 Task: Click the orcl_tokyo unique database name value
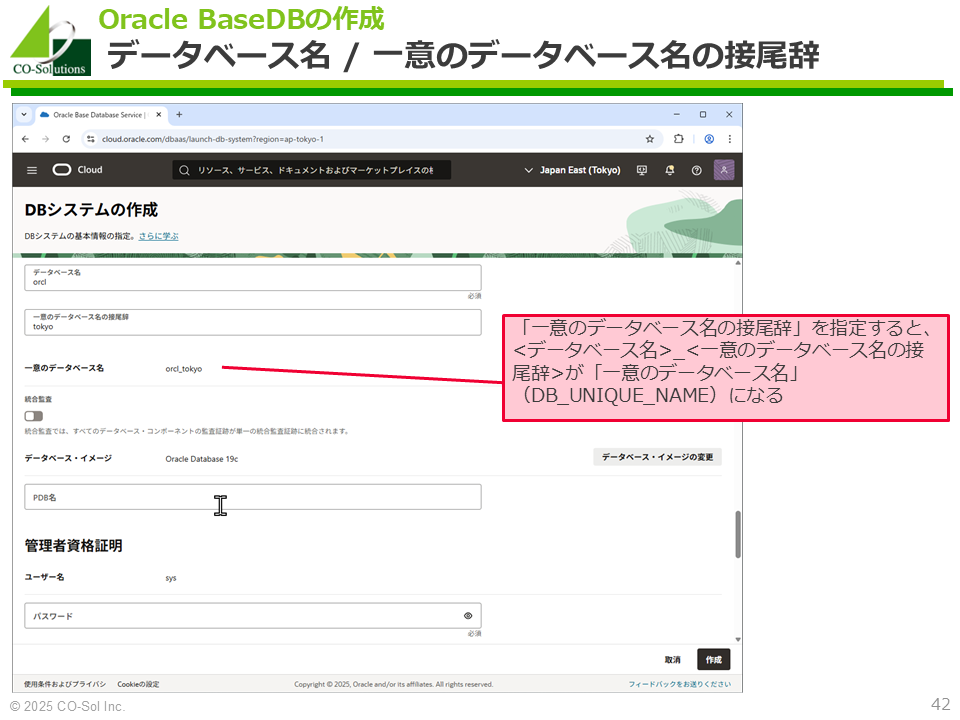coord(184,369)
